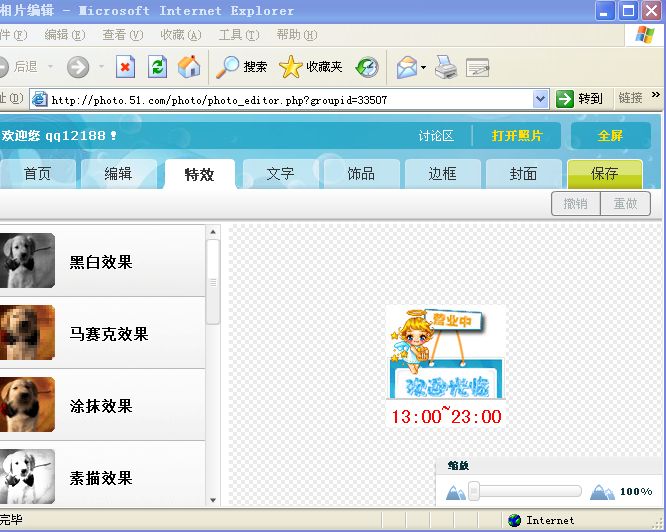Screen dimensions: 666x532
Task: Click the IE Back arrow button
Action: 4,67
